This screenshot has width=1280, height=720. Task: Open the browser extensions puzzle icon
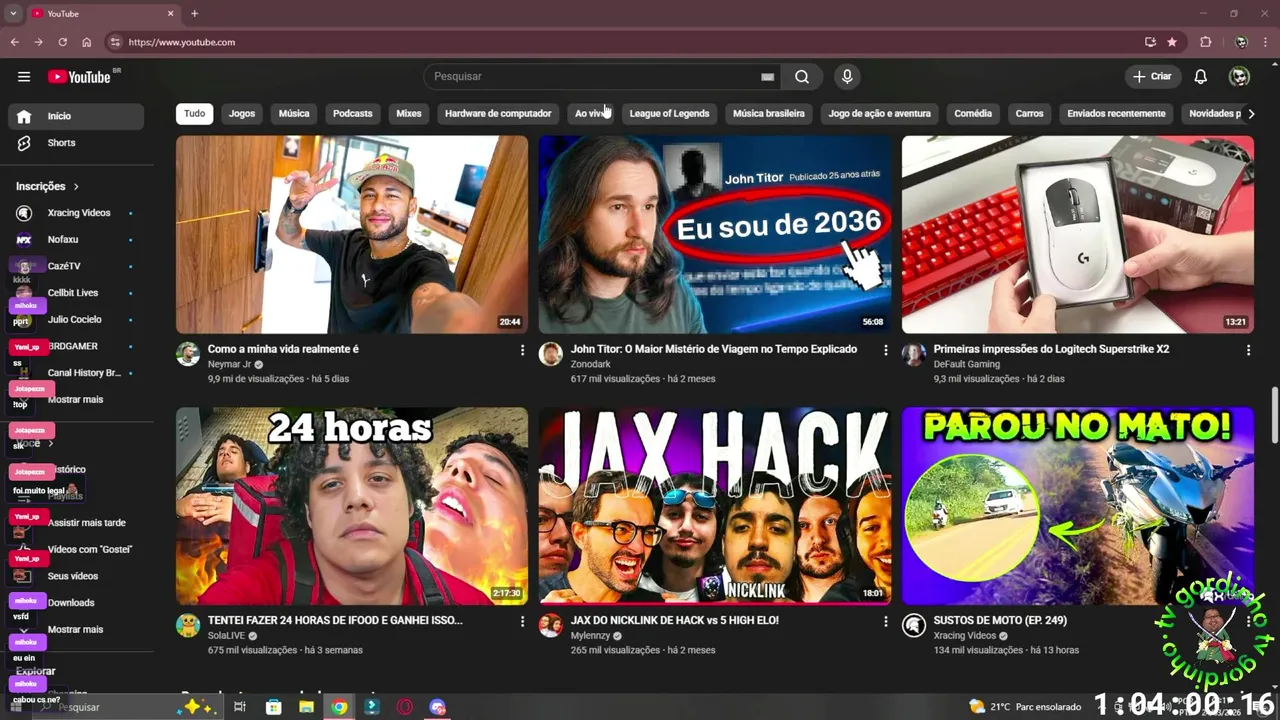coord(1205,42)
